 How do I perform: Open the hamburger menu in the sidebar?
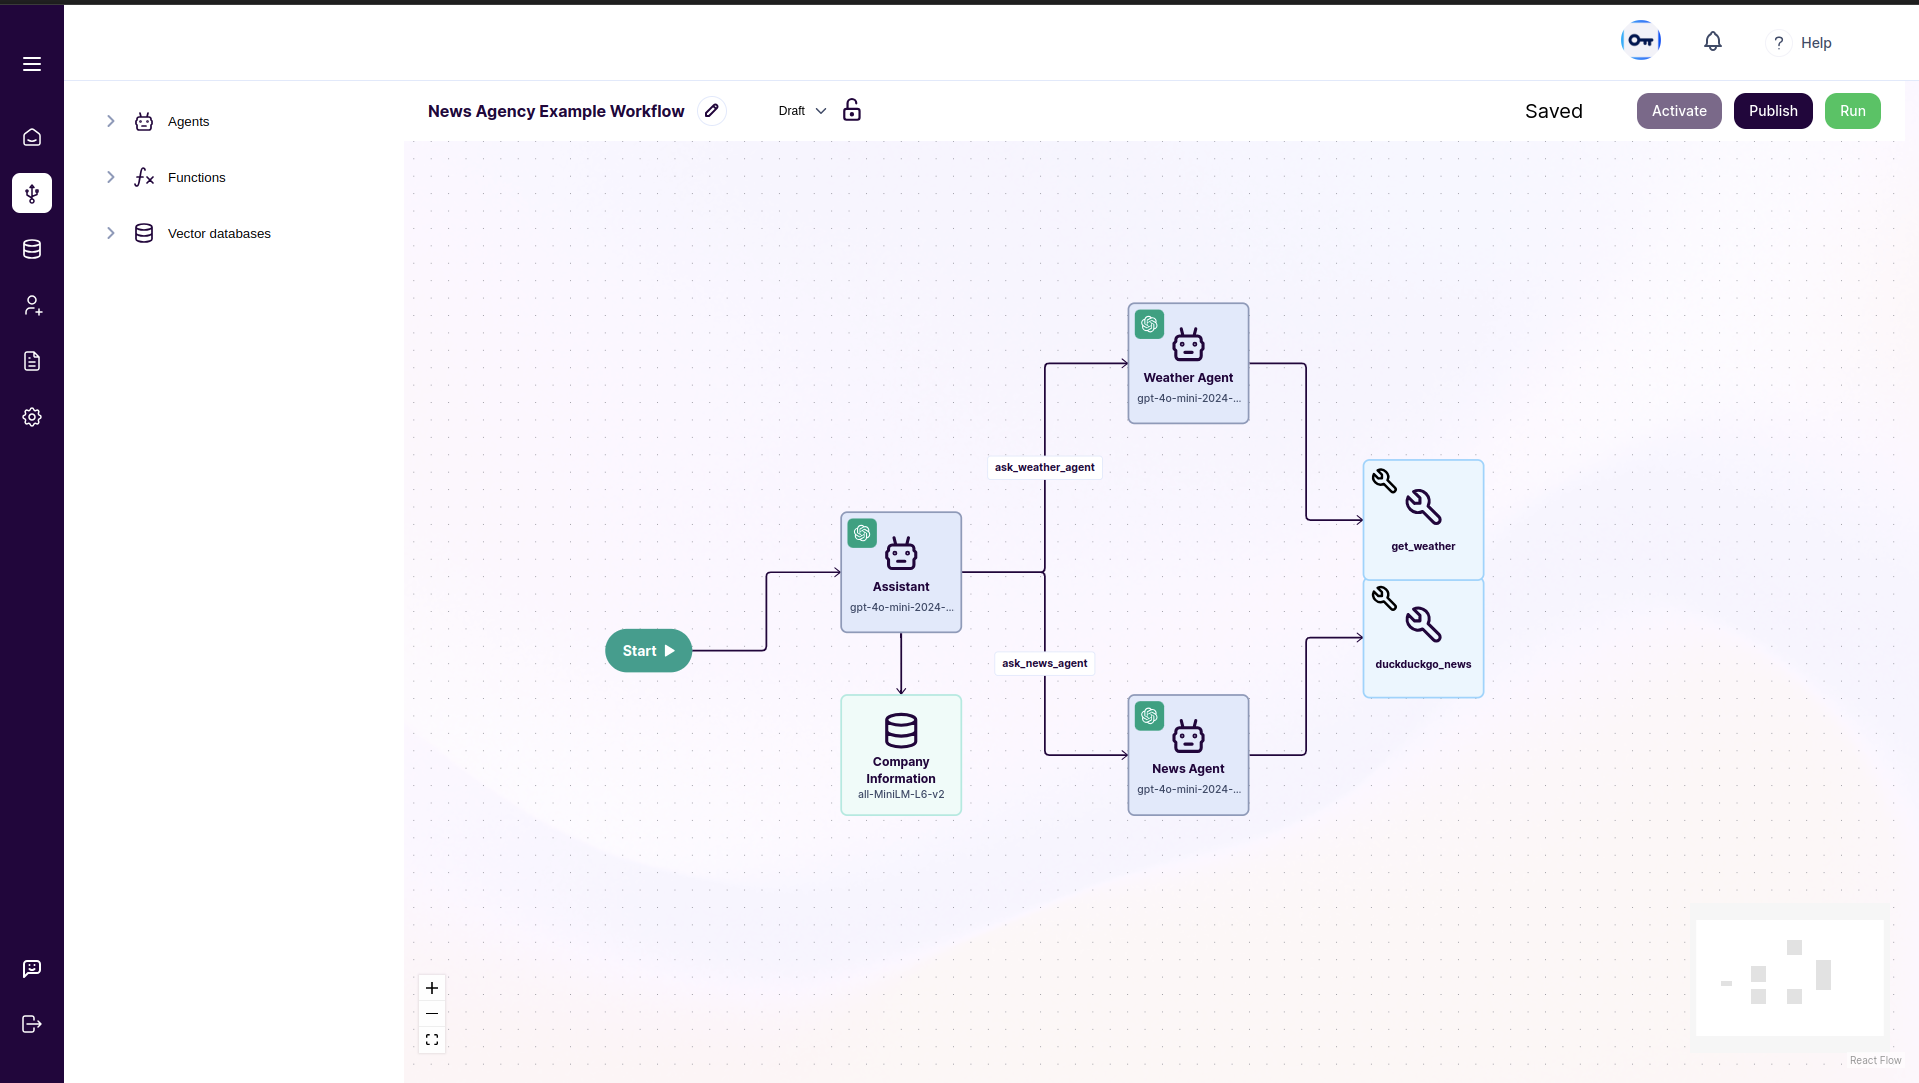point(32,64)
